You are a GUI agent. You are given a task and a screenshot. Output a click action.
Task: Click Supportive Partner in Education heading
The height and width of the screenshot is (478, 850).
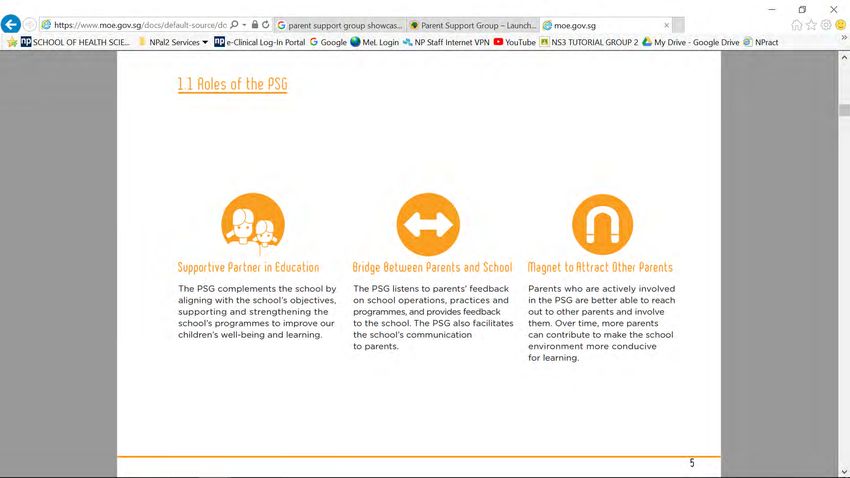248,267
